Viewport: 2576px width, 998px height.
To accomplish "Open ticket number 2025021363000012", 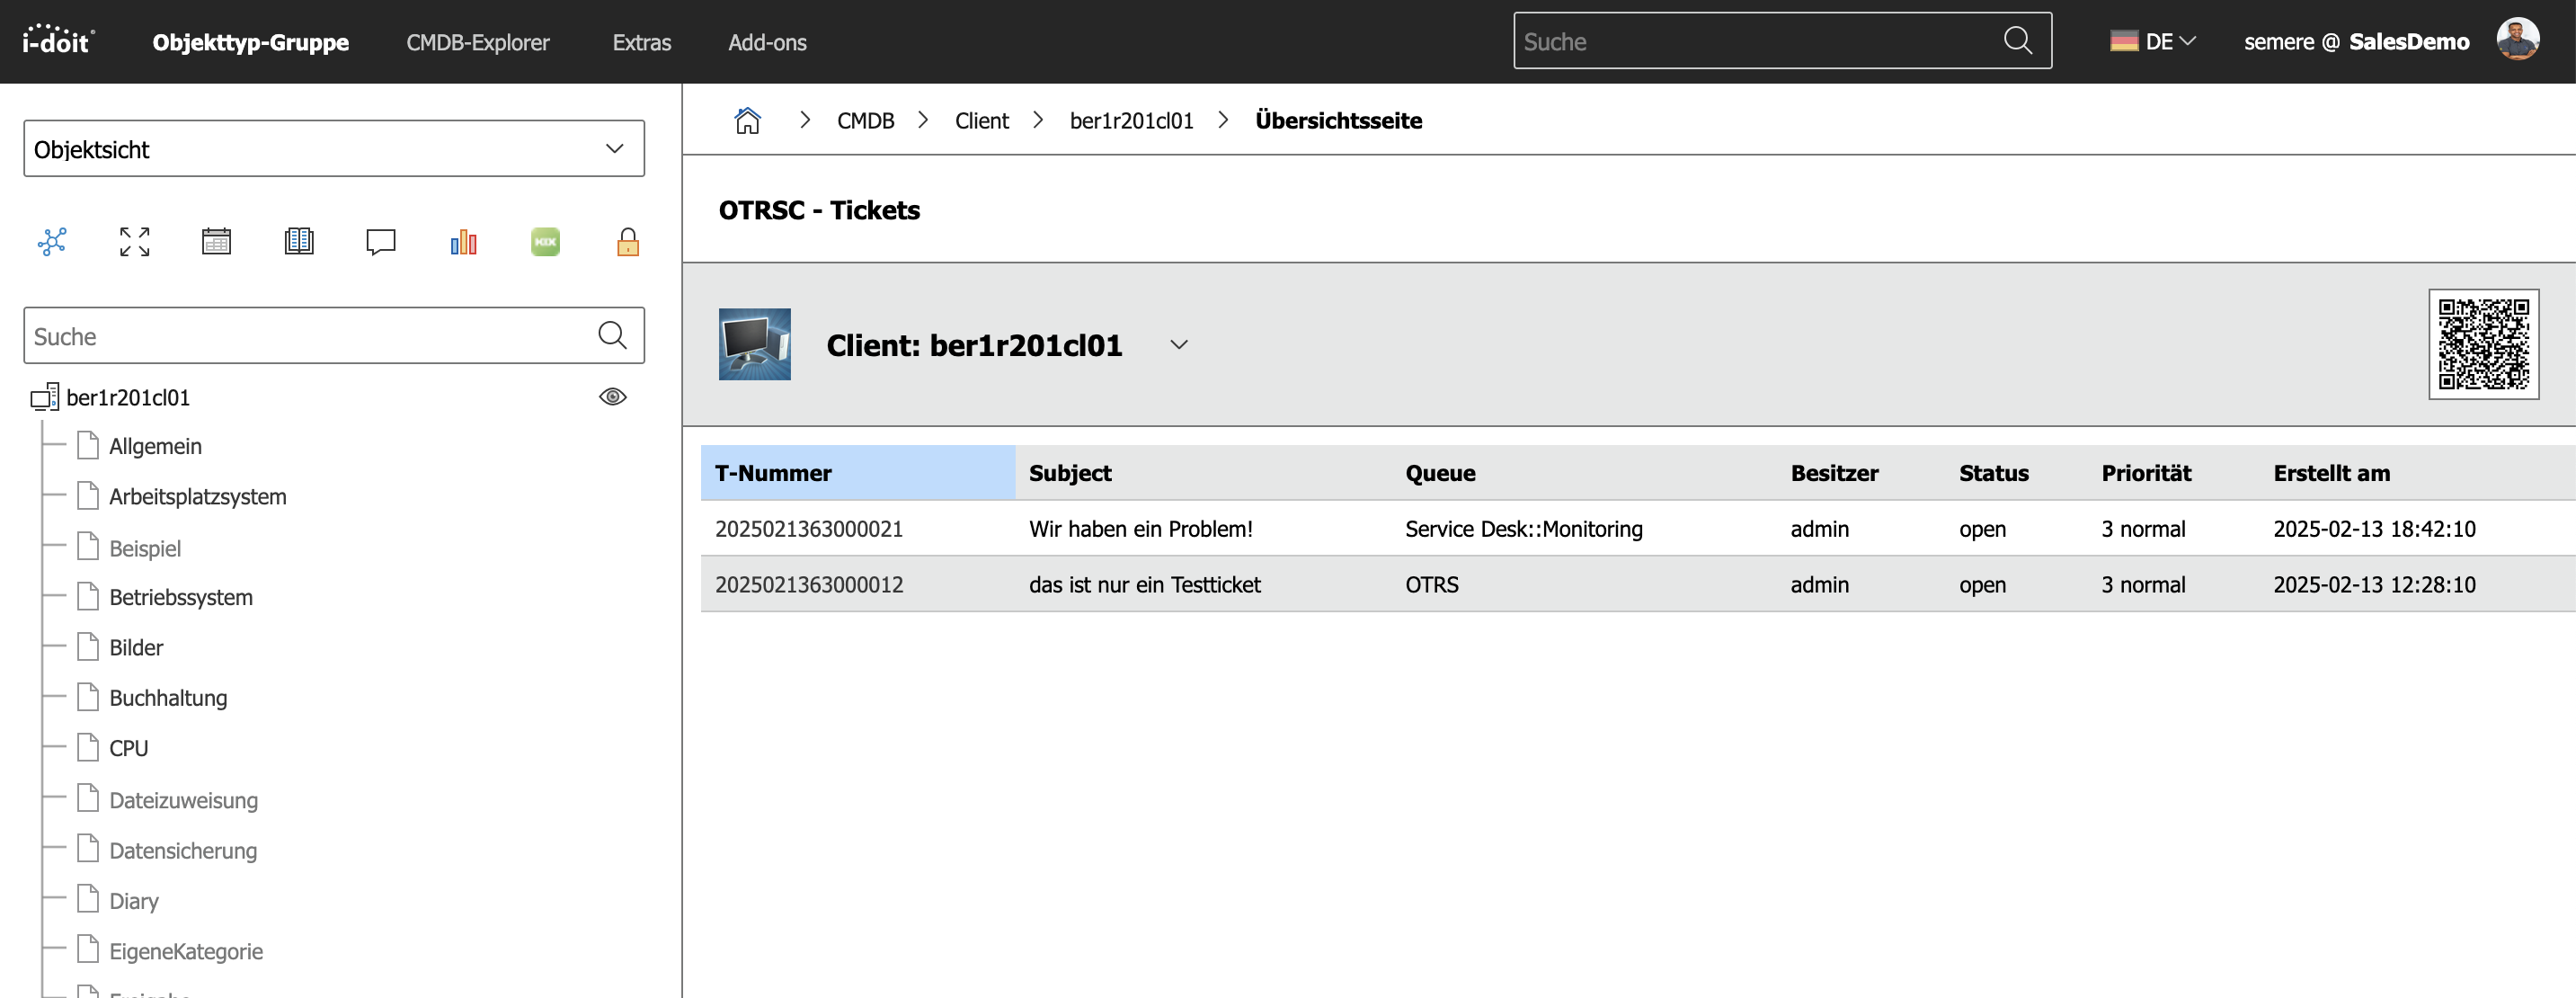I will tap(808, 584).
